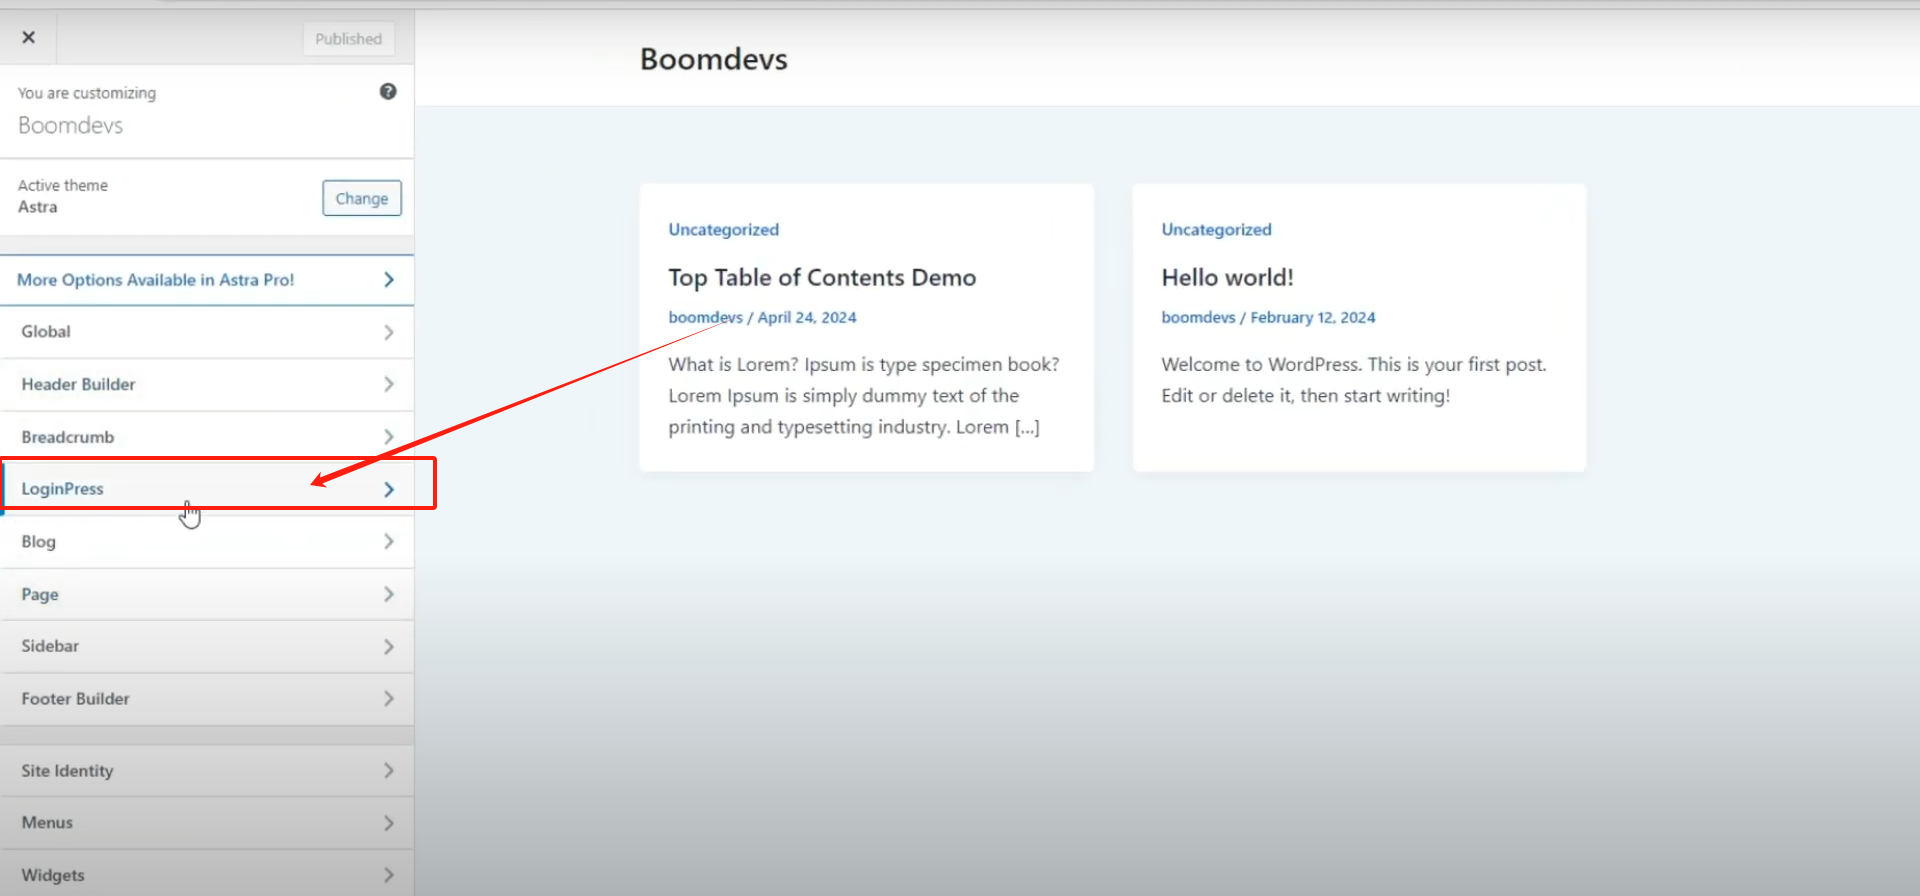Open the LoginPress customizer section
The height and width of the screenshot is (896, 1920).
pos(63,489)
